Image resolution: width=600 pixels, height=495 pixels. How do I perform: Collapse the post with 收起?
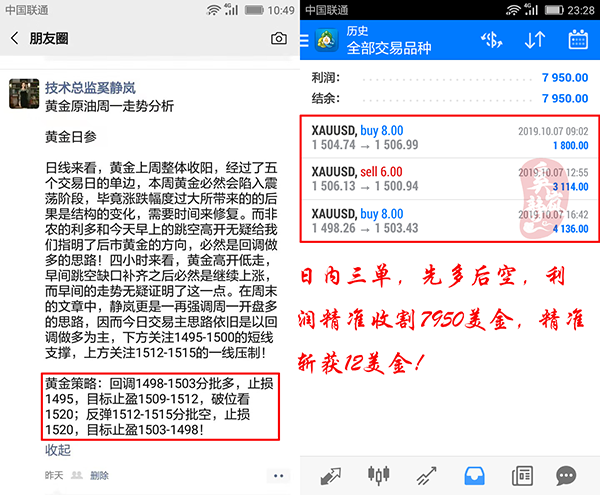tap(58, 450)
